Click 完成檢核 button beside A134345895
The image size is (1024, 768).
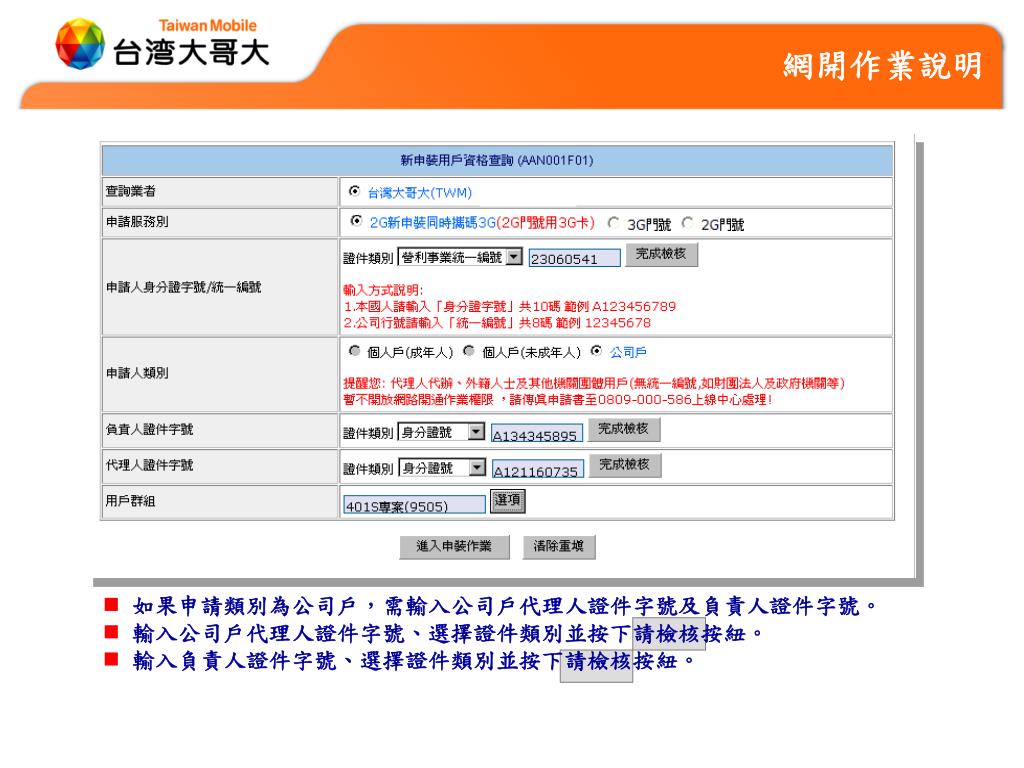[624, 430]
